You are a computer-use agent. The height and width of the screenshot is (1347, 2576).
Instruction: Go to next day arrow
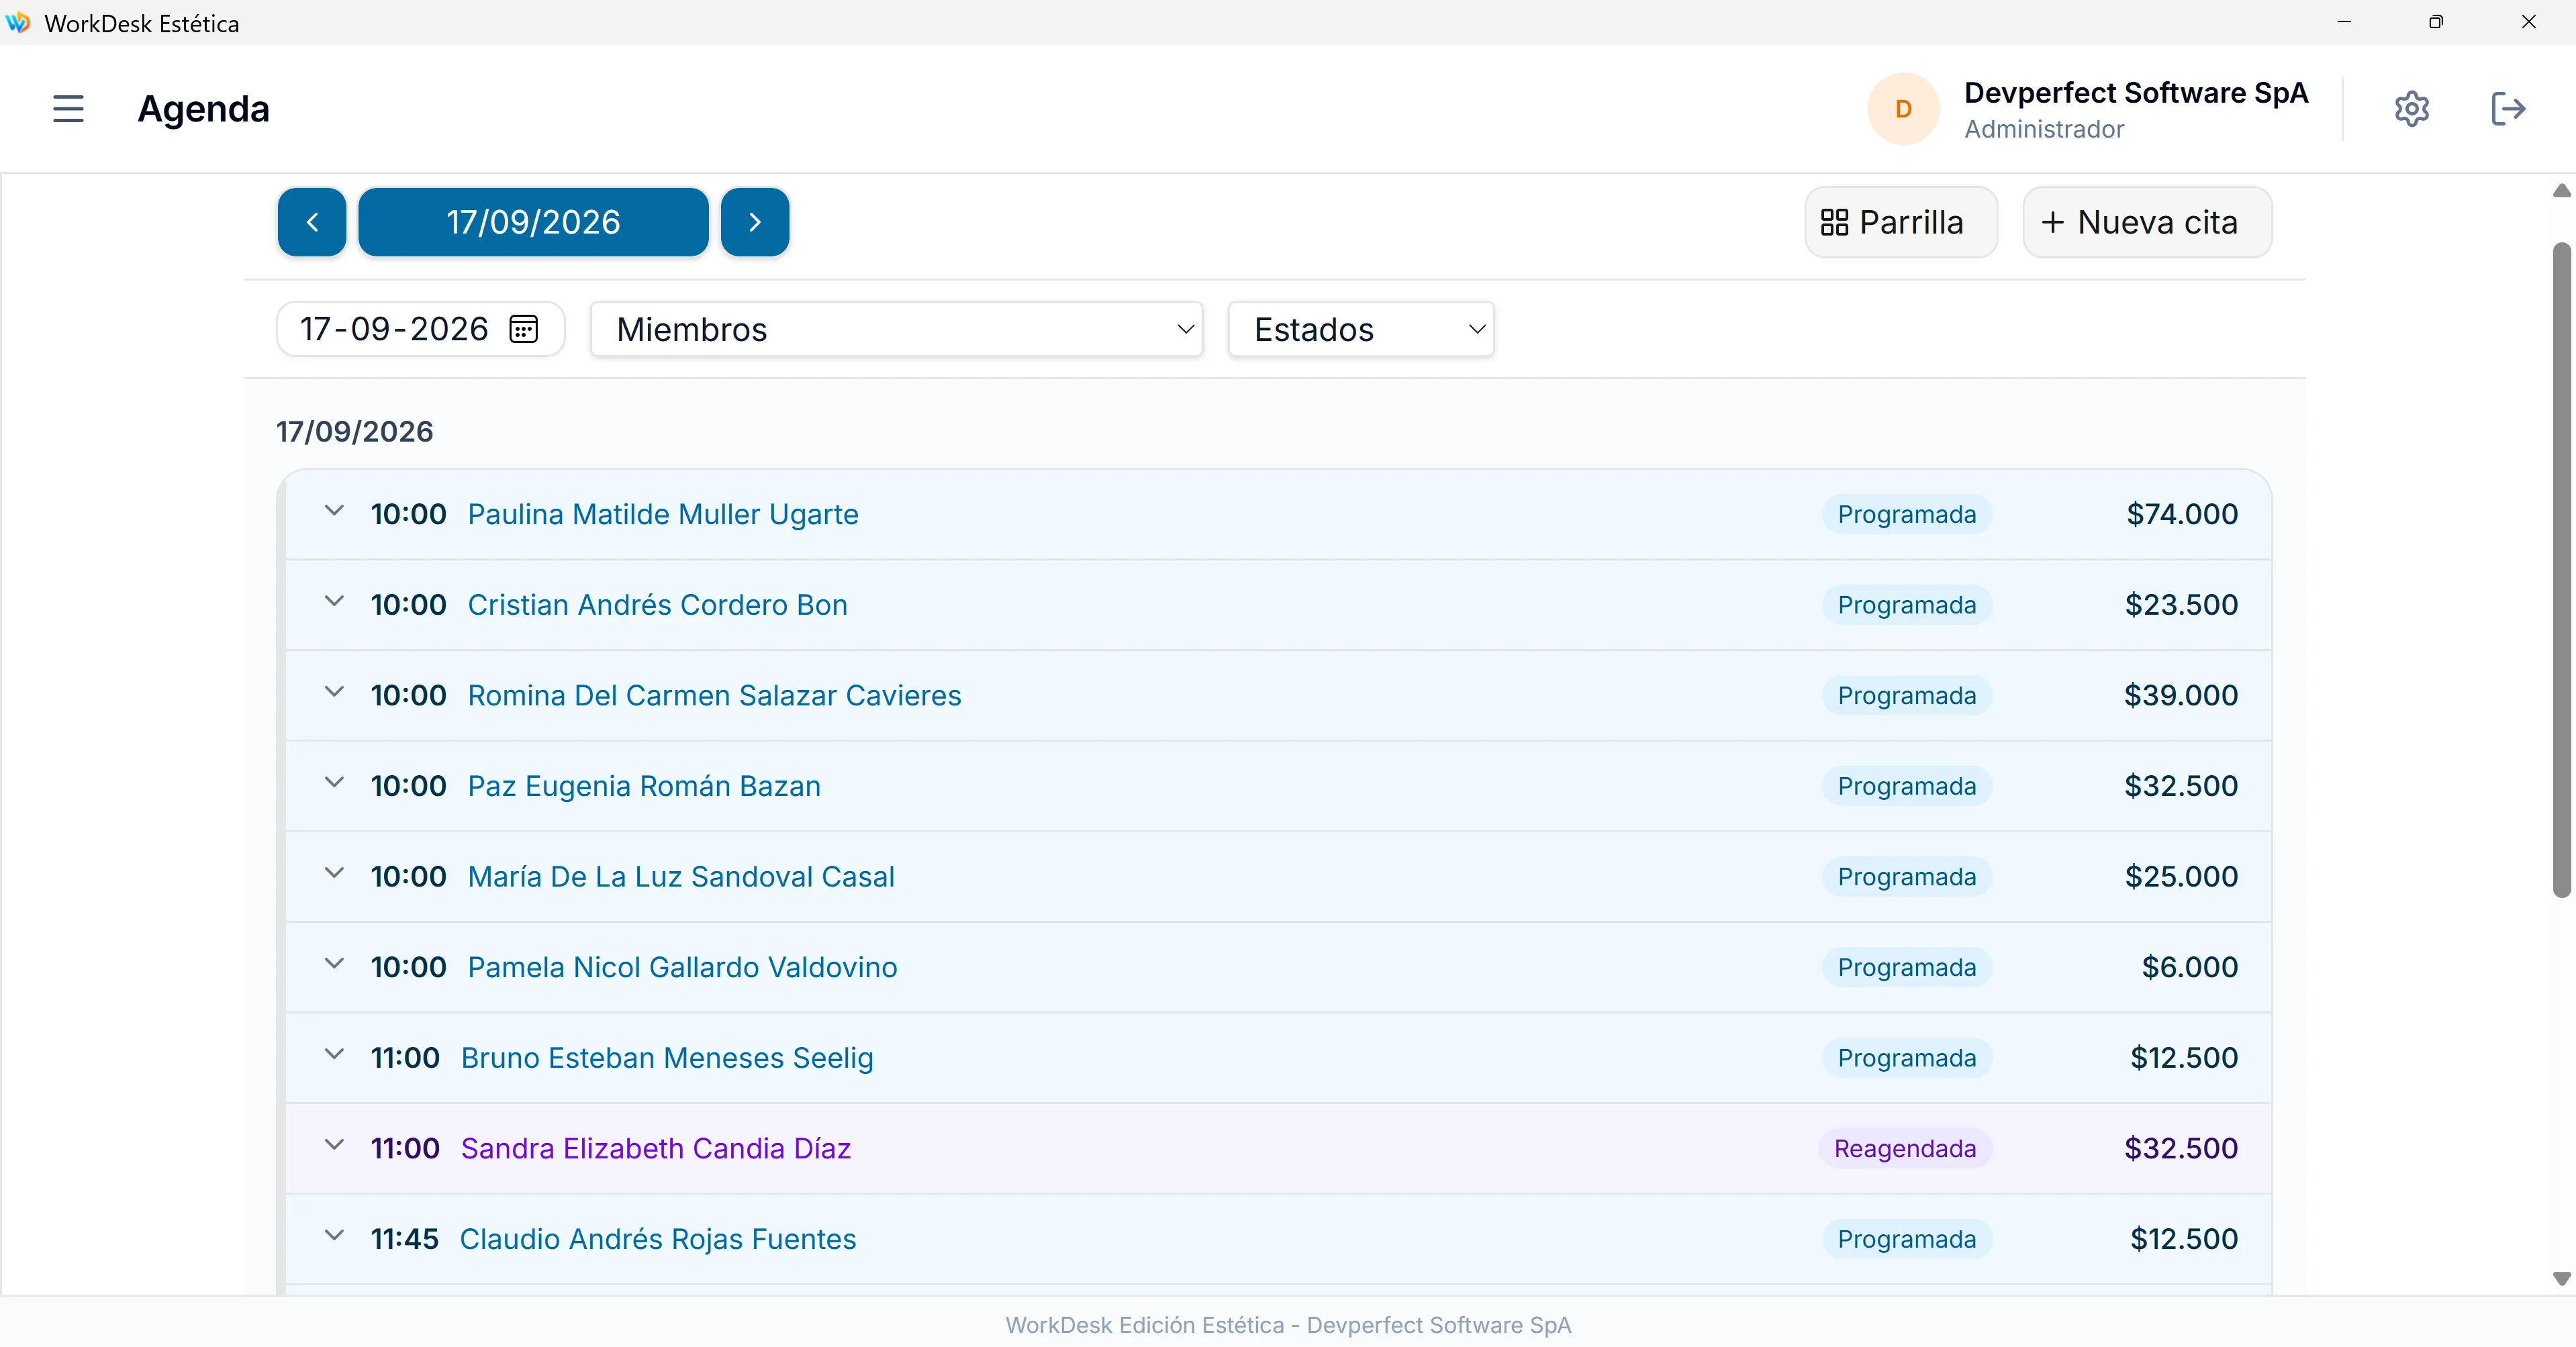pos(755,222)
